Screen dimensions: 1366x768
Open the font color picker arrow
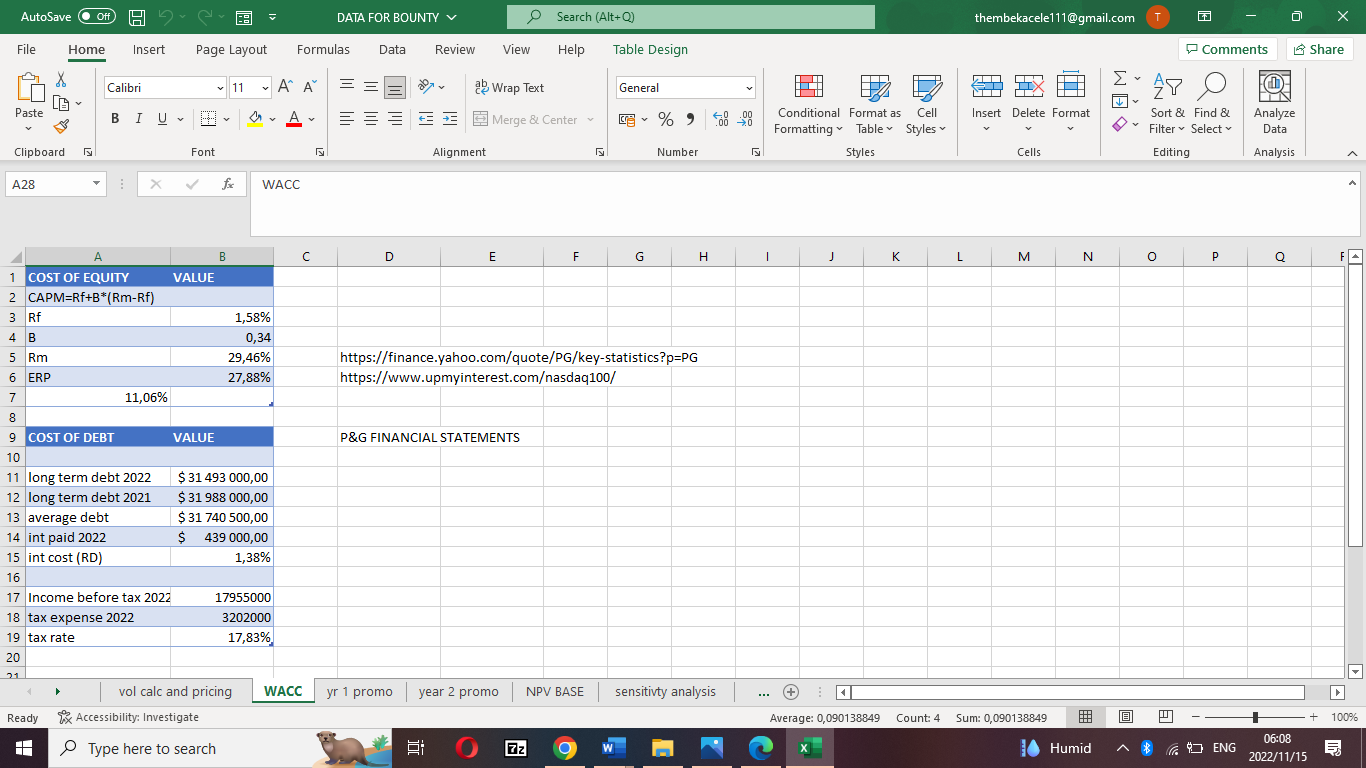click(x=312, y=120)
